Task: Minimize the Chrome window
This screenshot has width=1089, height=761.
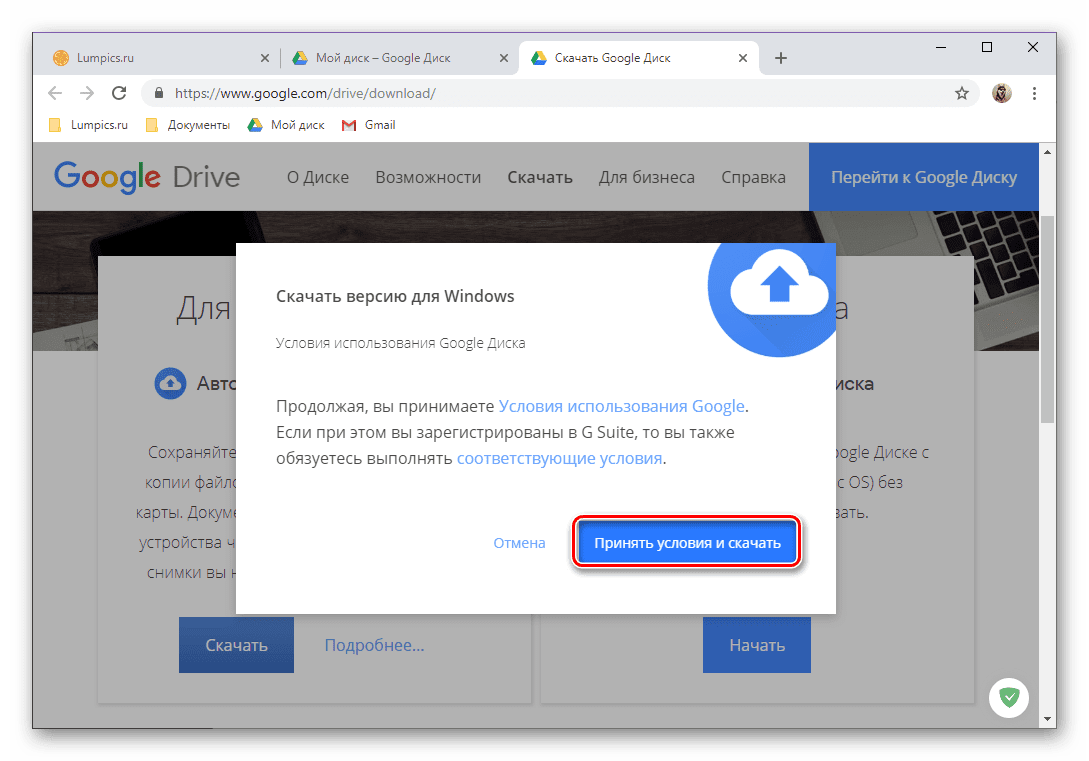Action: coord(941,47)
